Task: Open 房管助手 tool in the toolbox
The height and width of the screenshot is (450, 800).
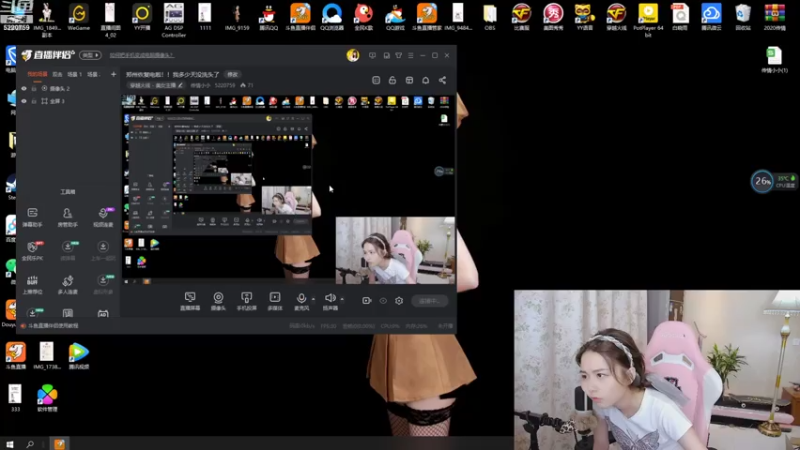Action: click(x=67, y=217)
